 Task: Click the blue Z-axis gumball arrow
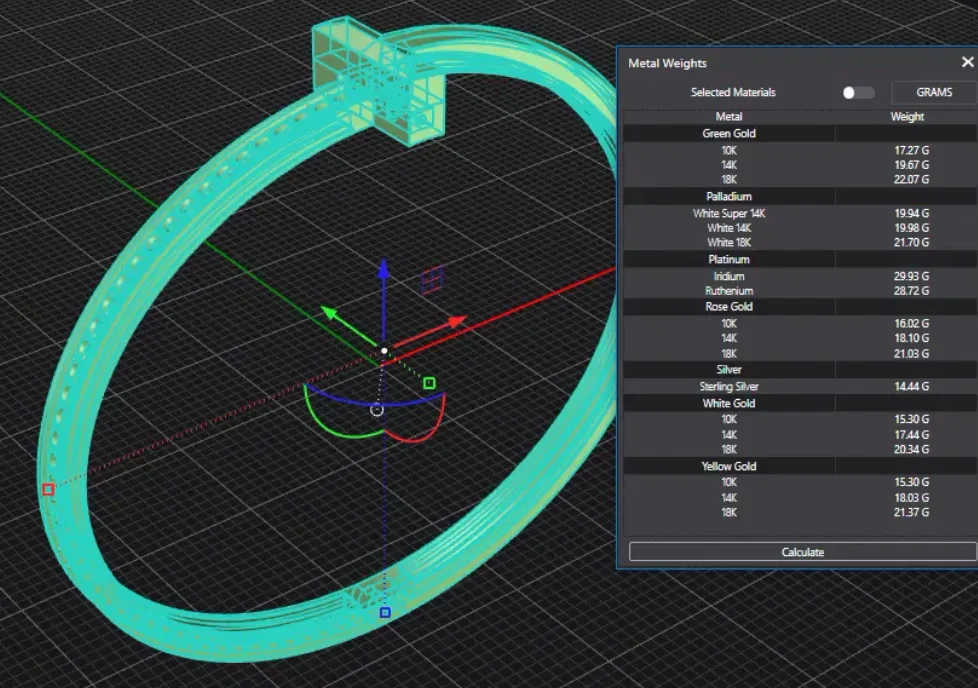coord(384,269)
